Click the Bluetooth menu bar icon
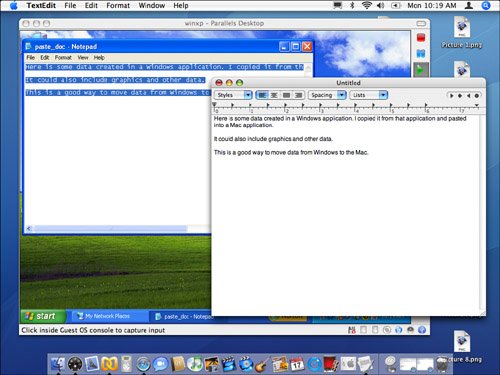This screenshot has width=500, height=375. (x=352, y=5)
